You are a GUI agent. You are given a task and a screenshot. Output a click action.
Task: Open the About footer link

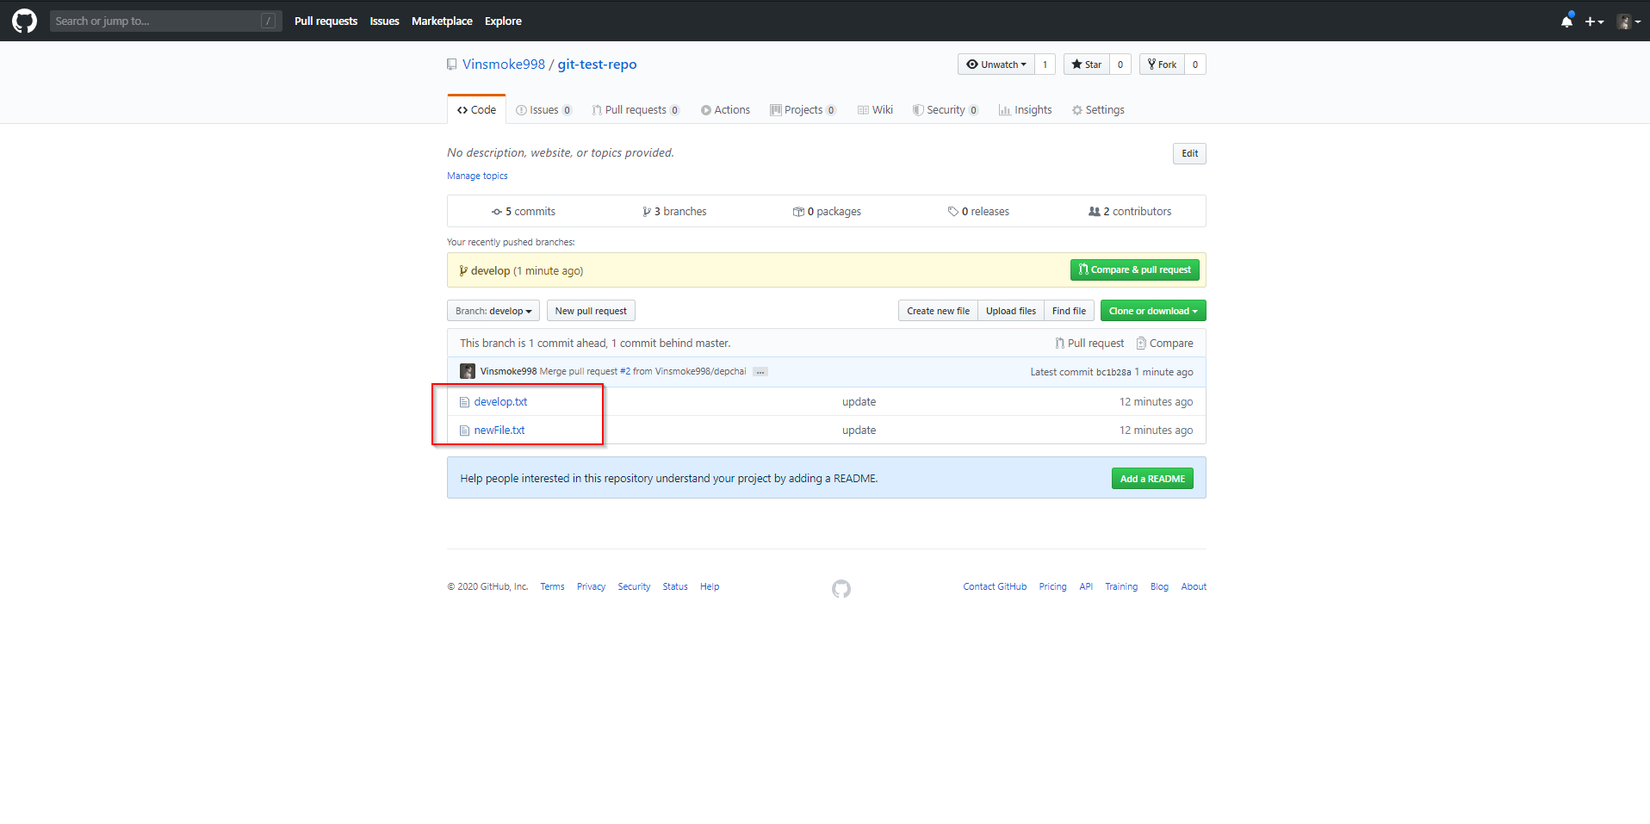(x=1194, y=587)
